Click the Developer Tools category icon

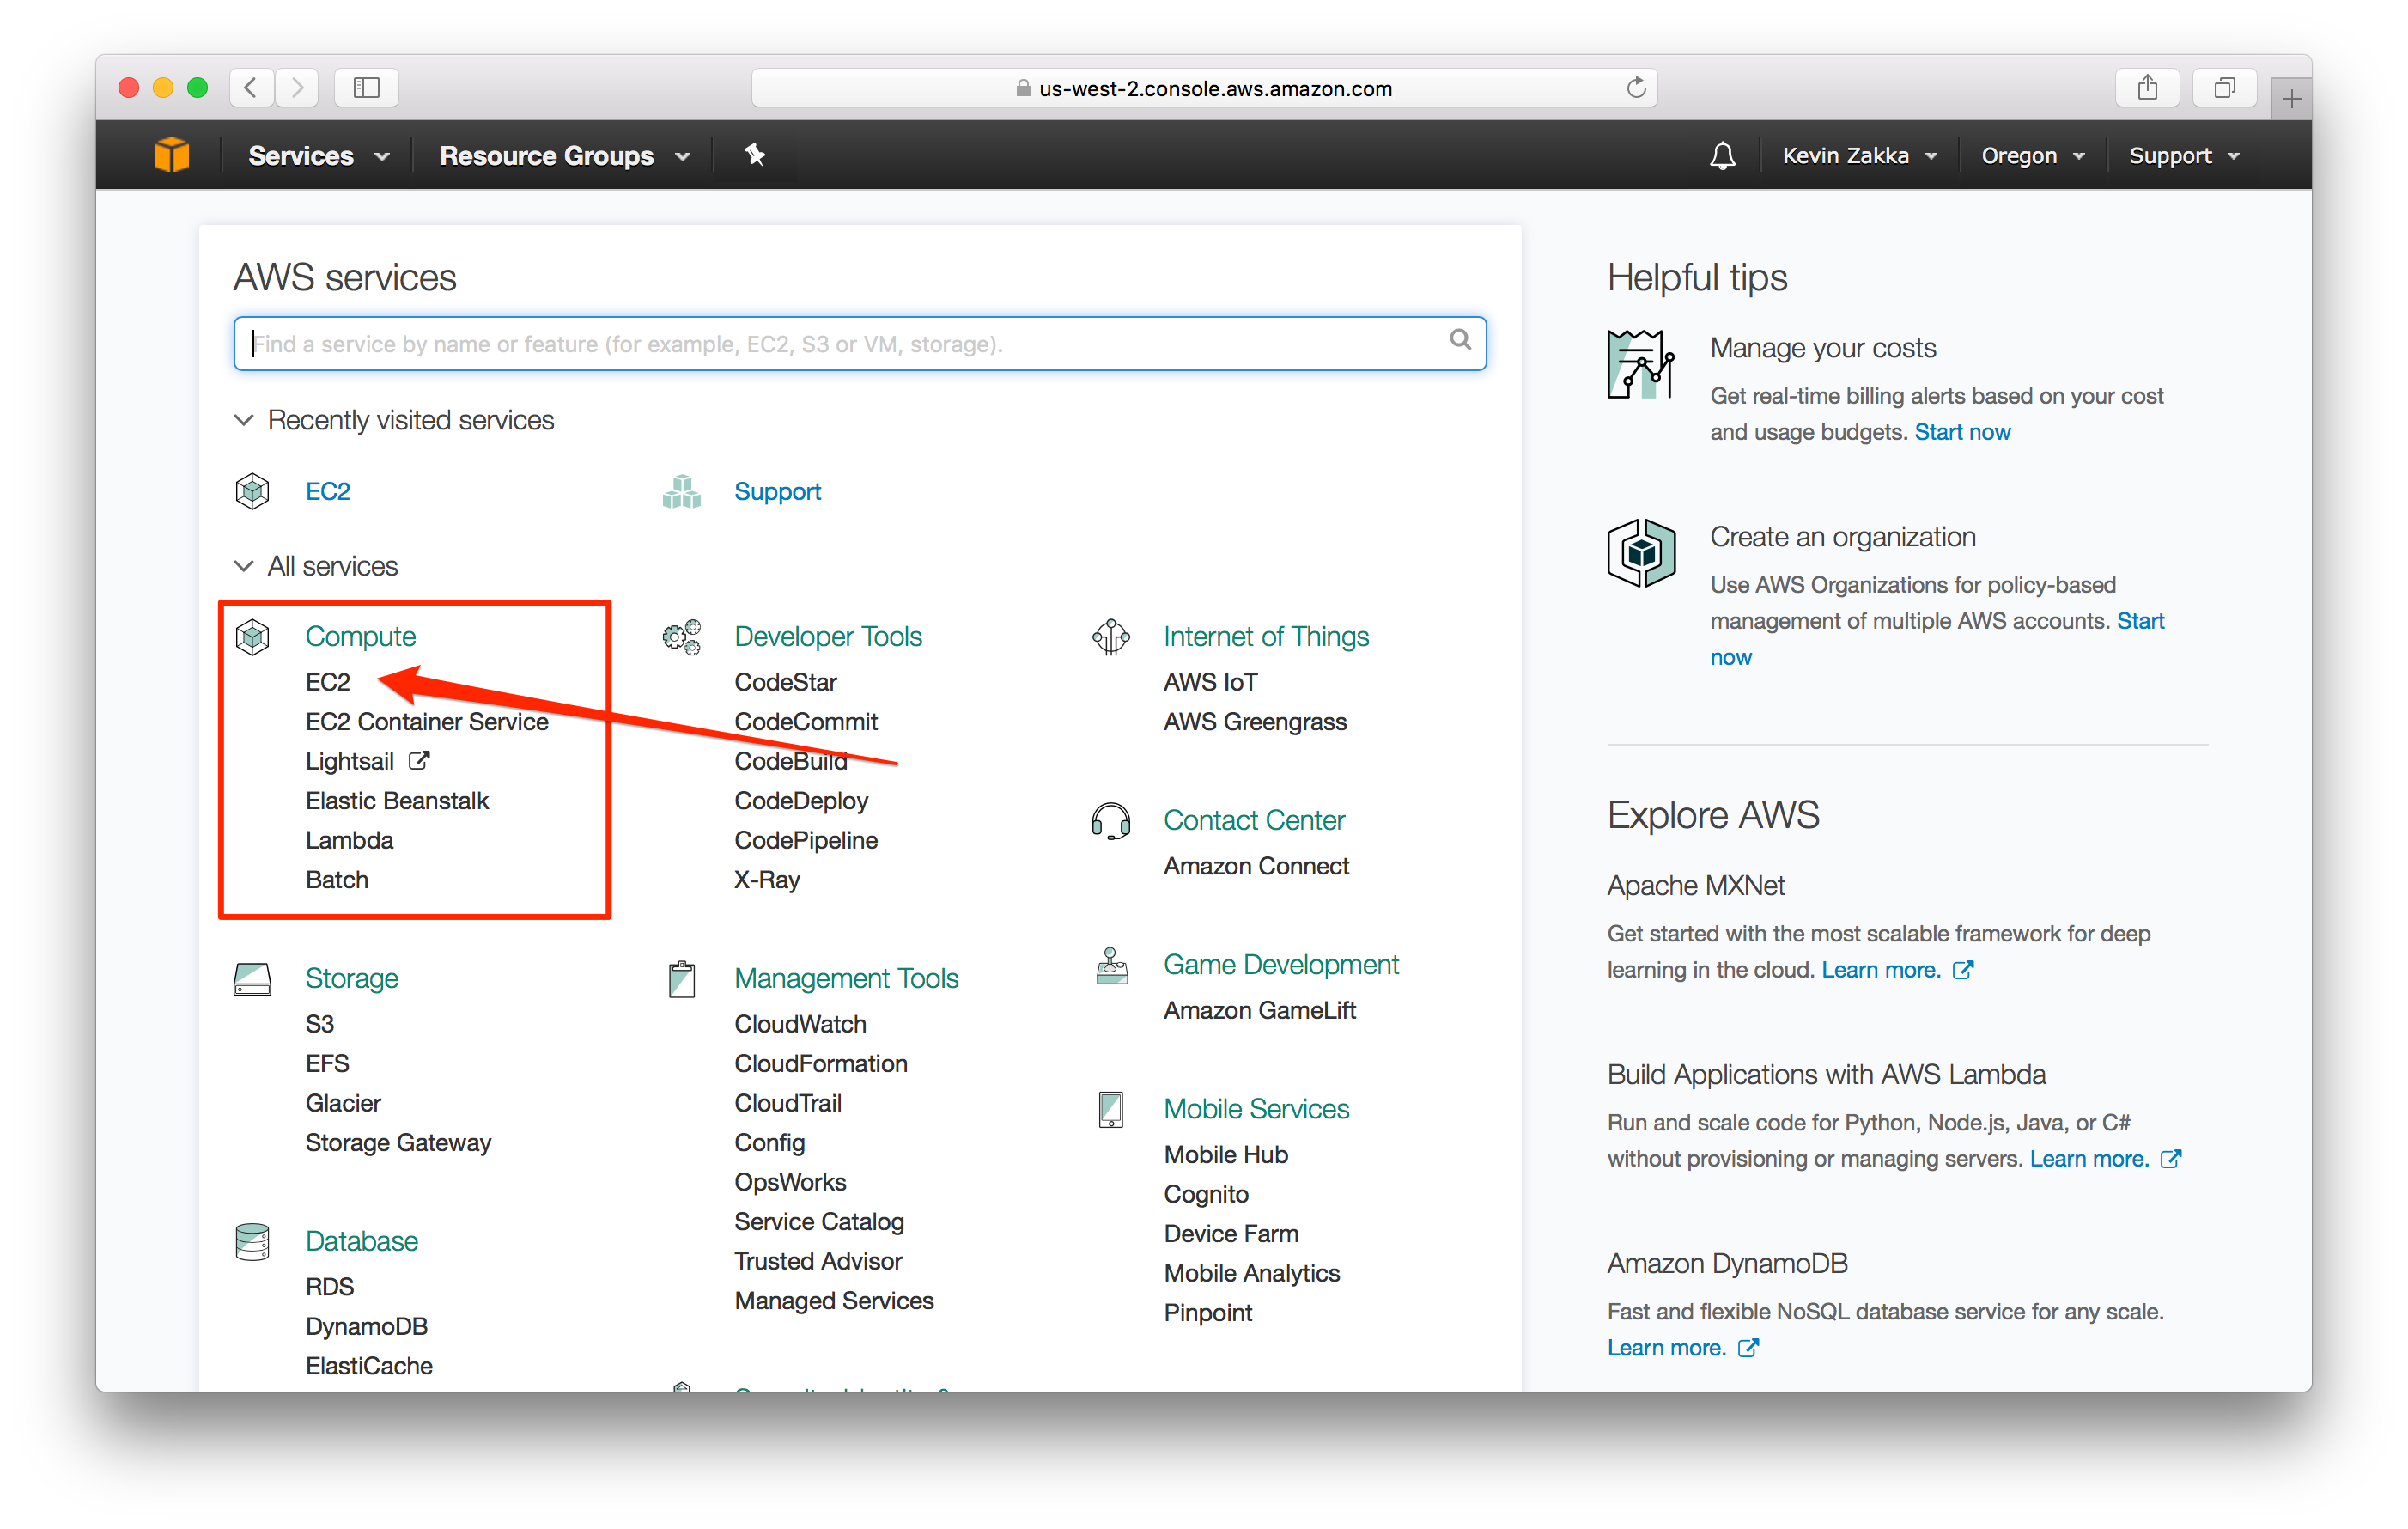pyautogui.click(x=684, y=636)
